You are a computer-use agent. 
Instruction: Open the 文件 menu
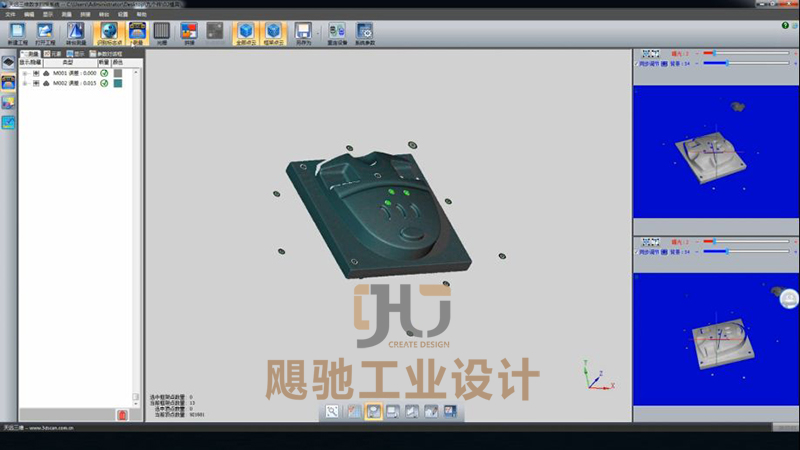[10, 14]
